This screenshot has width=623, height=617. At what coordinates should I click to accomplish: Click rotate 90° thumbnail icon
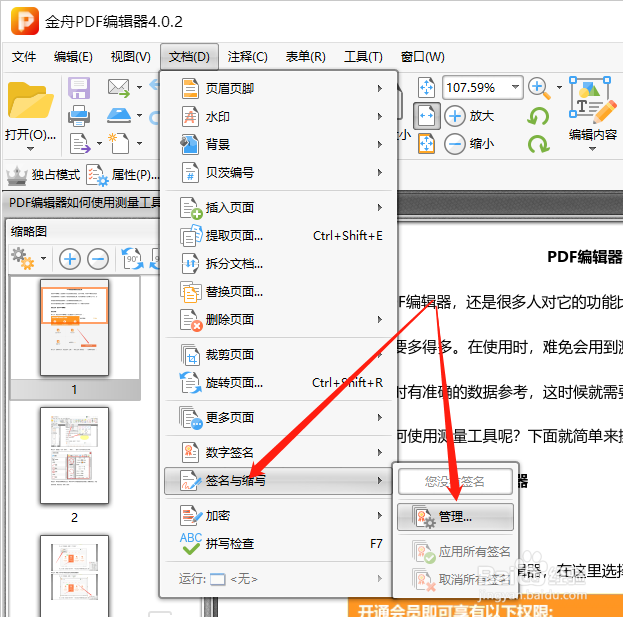(132, 258)
